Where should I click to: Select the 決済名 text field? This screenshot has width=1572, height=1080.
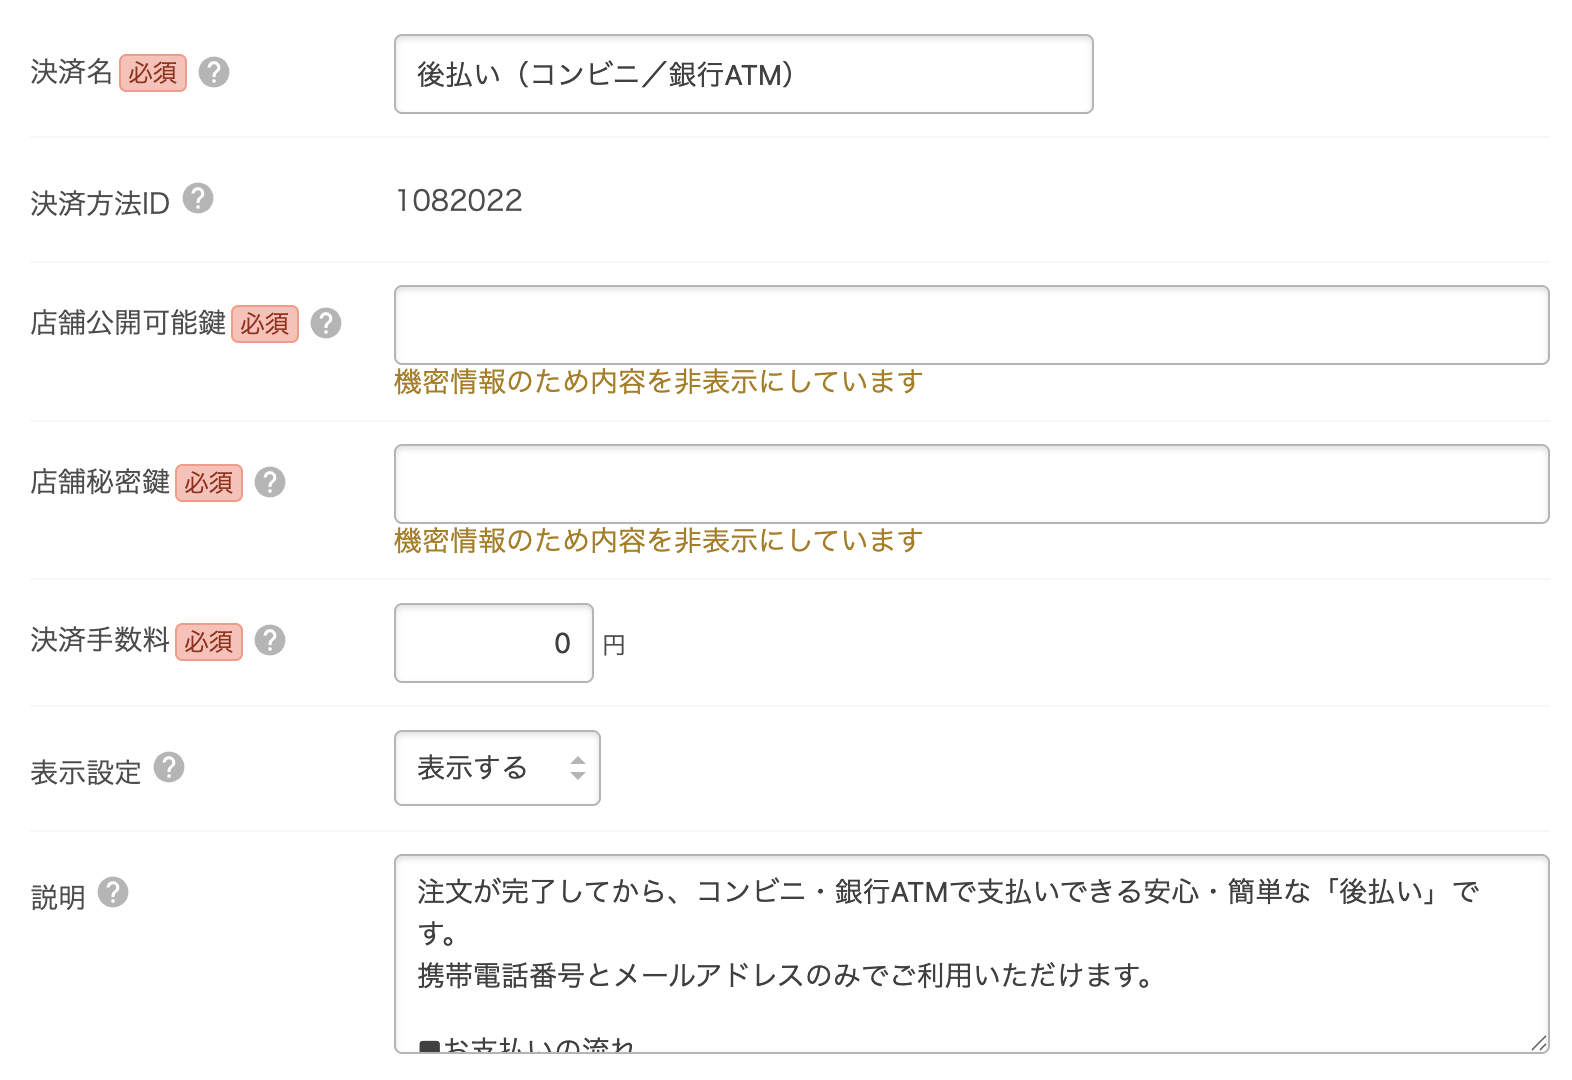pos(744,73)
